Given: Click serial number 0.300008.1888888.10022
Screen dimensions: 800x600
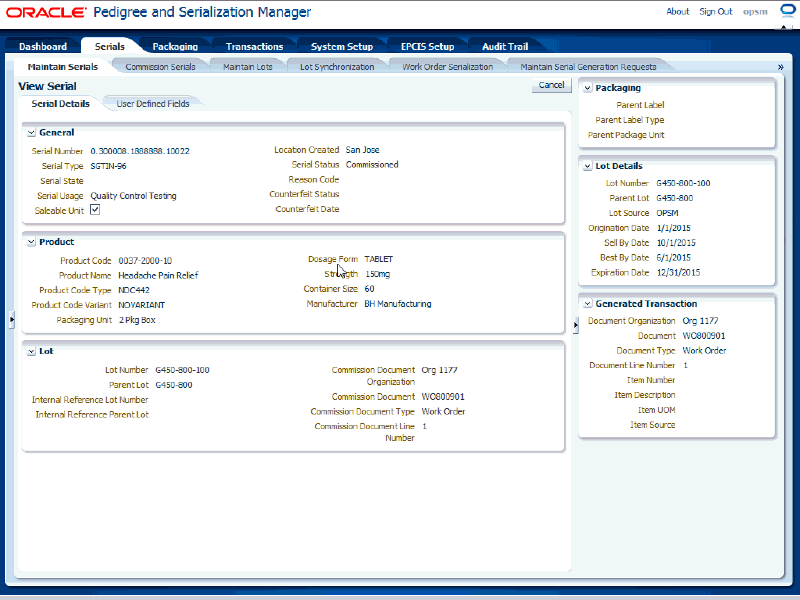Looking at the screenshot, I should (x=140, y=151).
